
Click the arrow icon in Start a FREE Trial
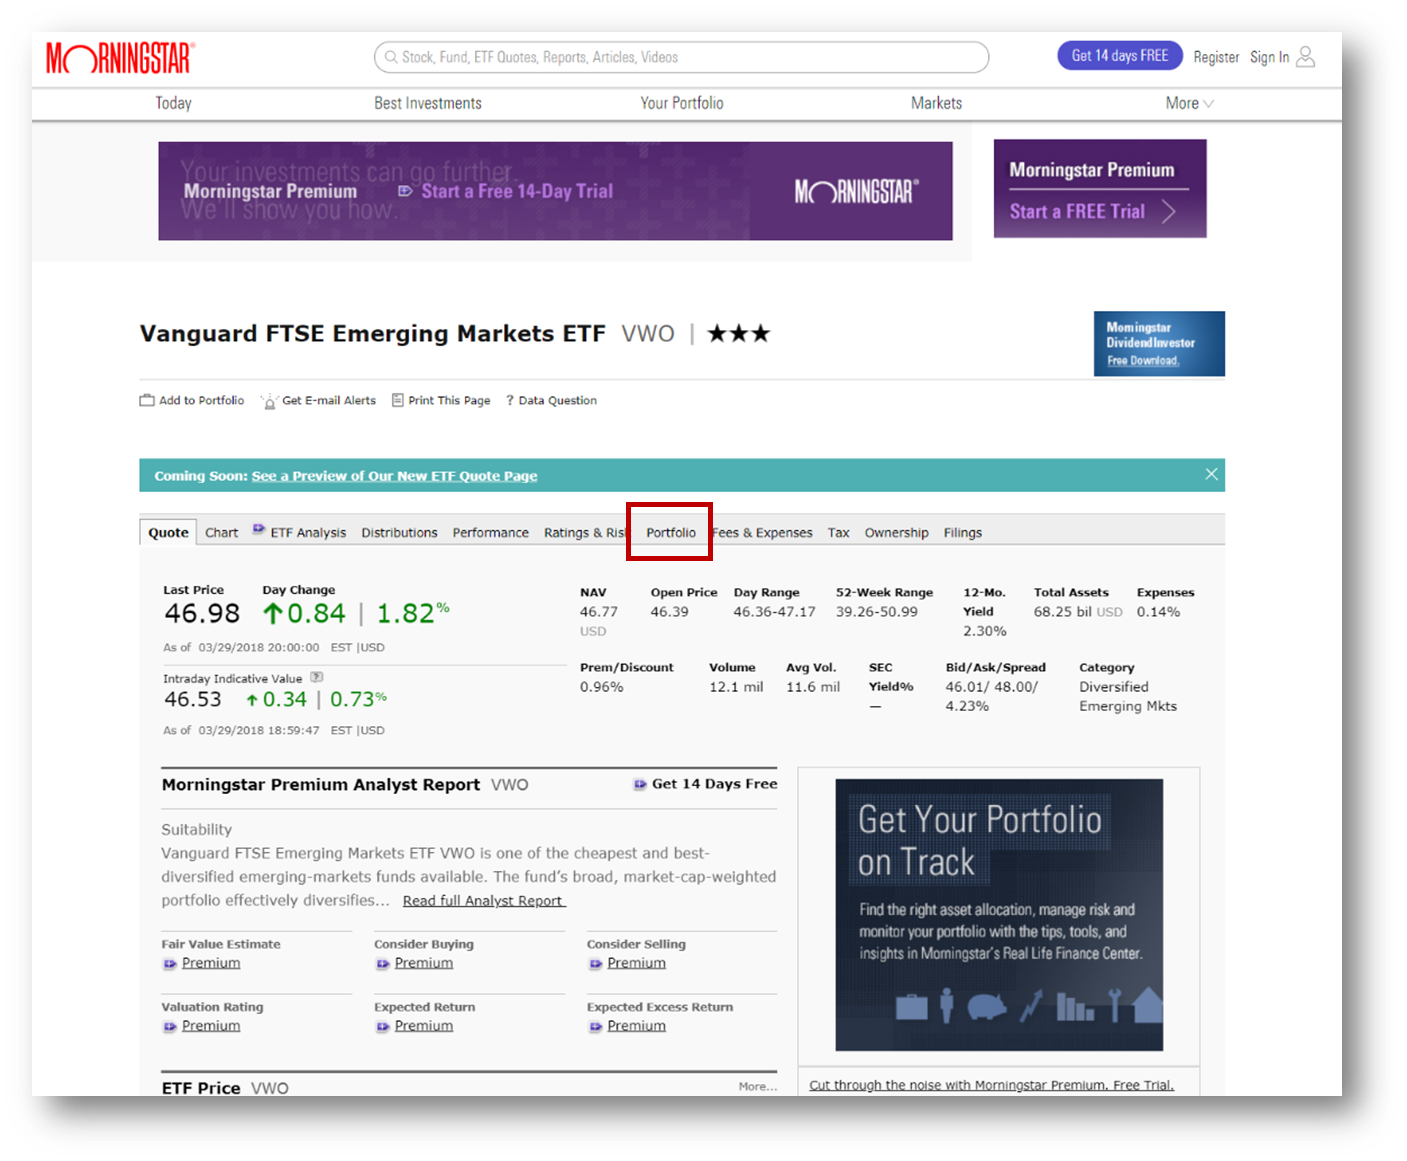click(1168, 211)
